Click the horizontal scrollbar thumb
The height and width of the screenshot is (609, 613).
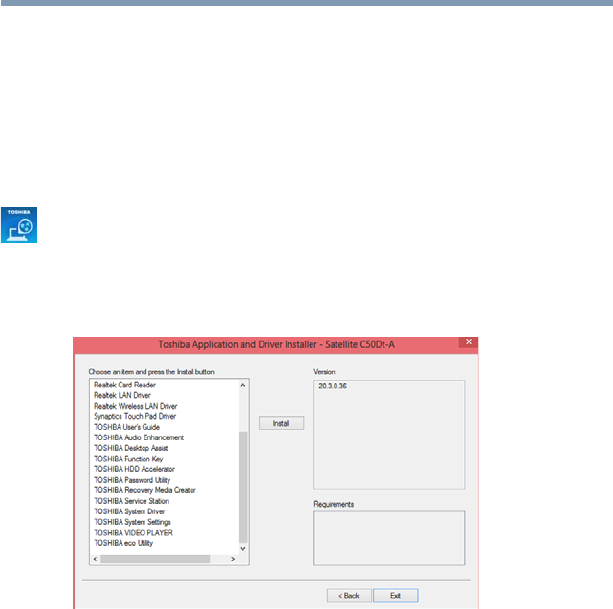click(x=155, y=559)
